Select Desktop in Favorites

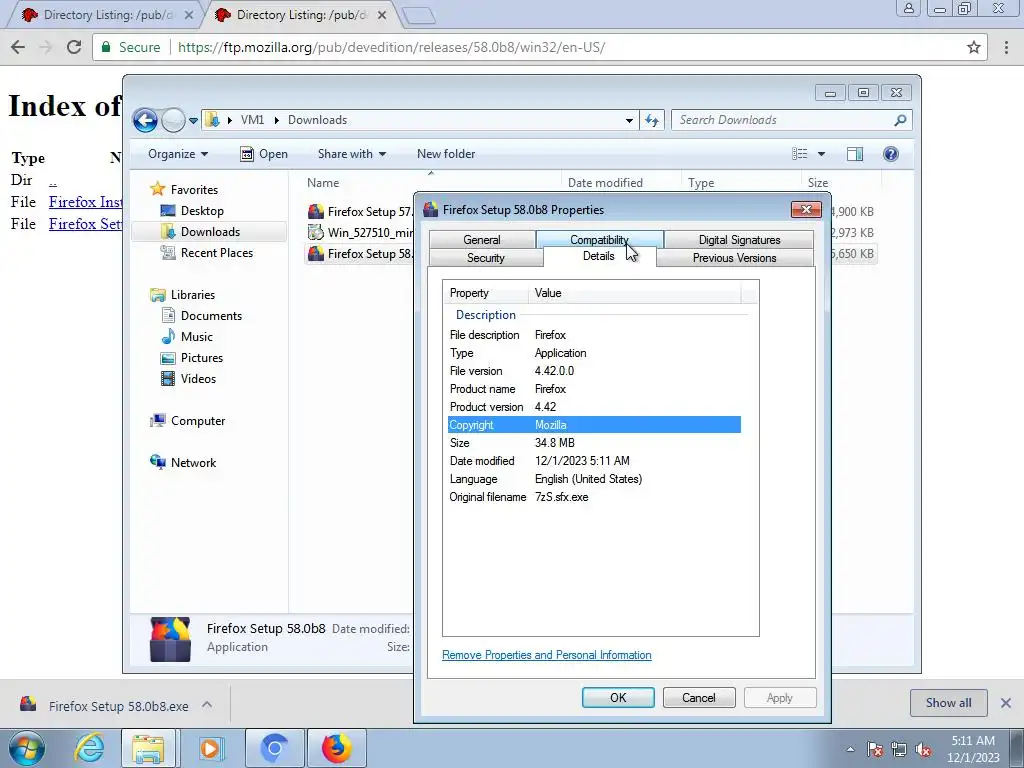coord(202,211)
